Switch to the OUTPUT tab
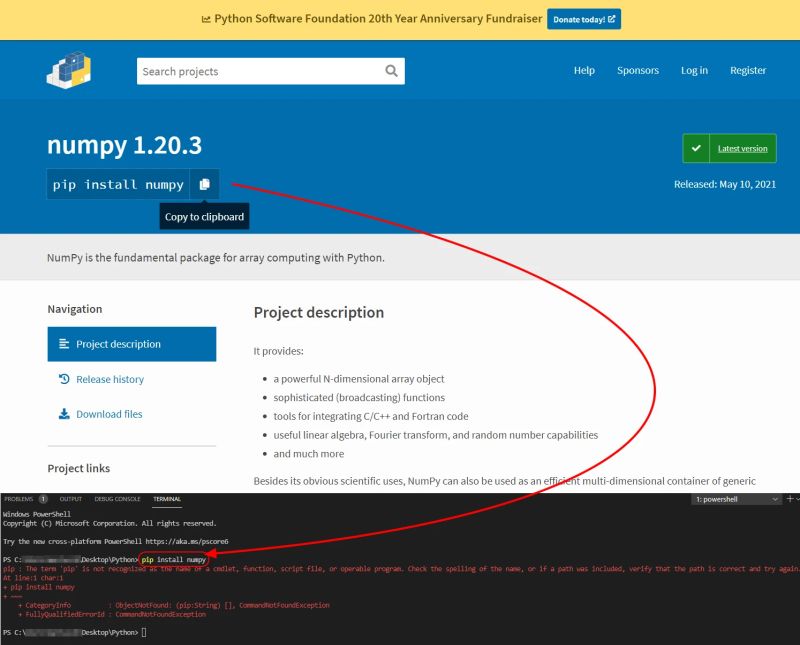800x645 pixels. click(70, 497)
